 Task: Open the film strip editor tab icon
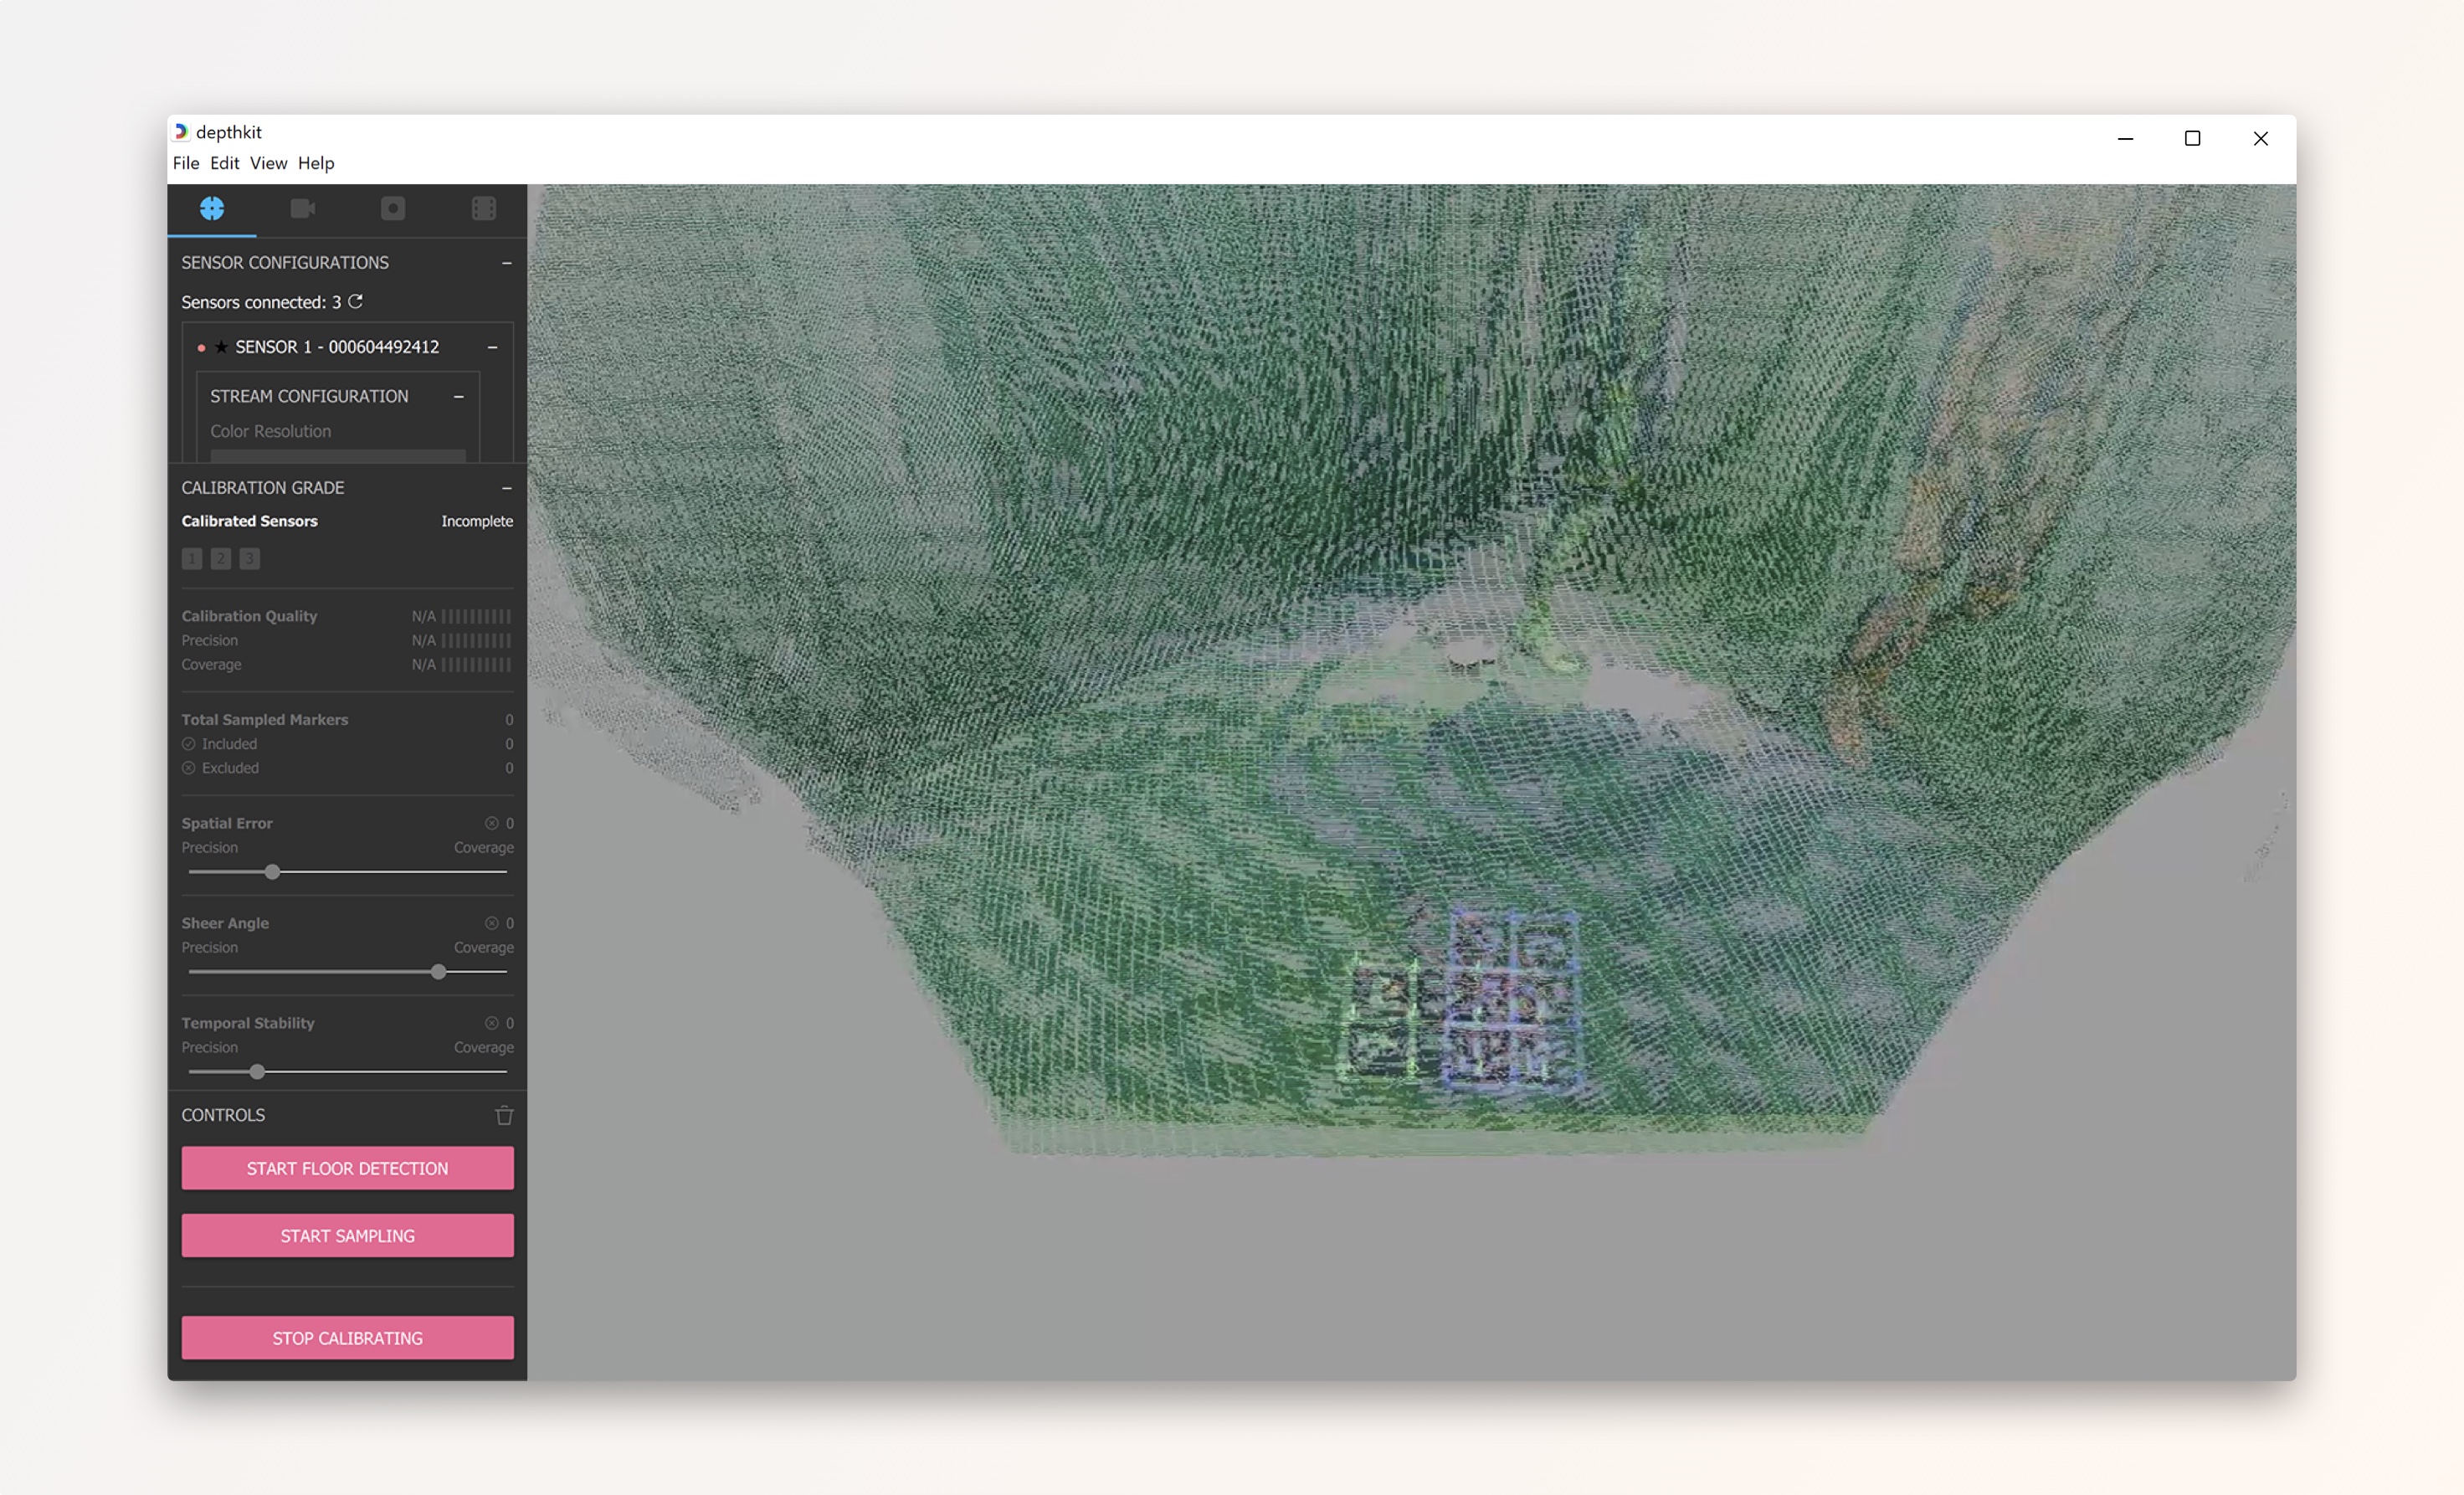pos(484,208)
